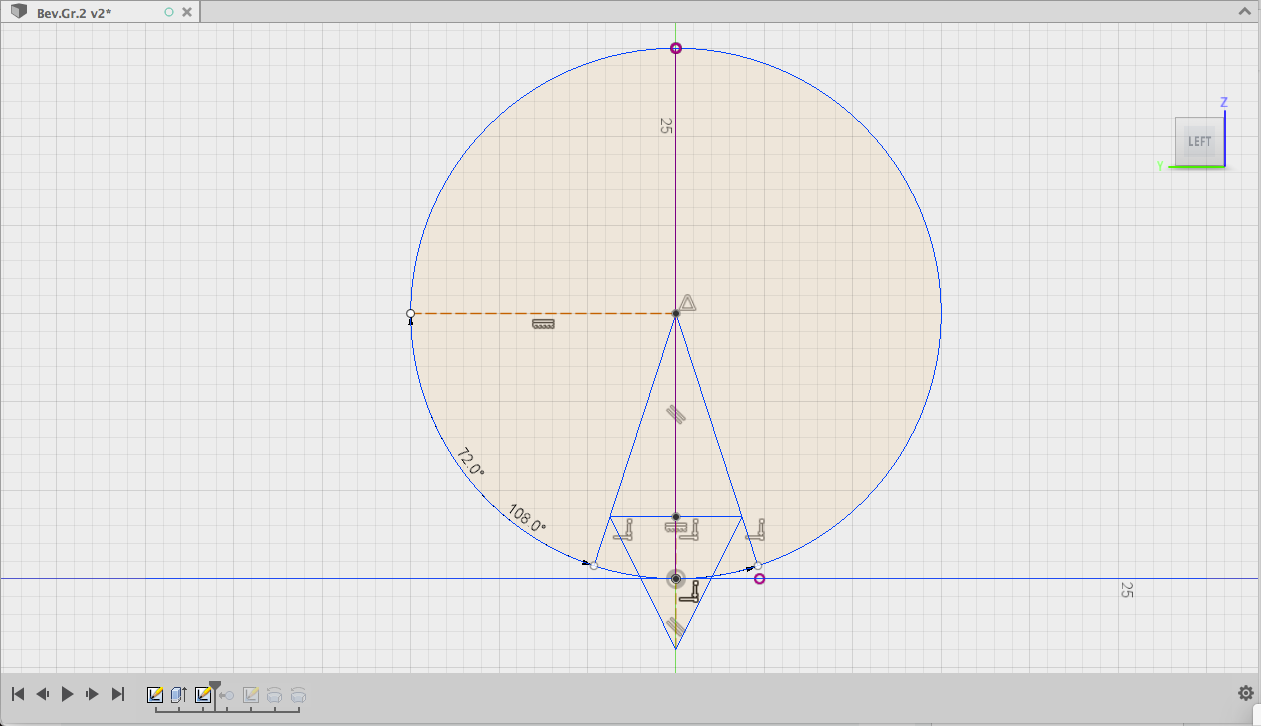
Task: Select the parallel constraint glyph on lower triangle
Action: [x=676, y=627]
